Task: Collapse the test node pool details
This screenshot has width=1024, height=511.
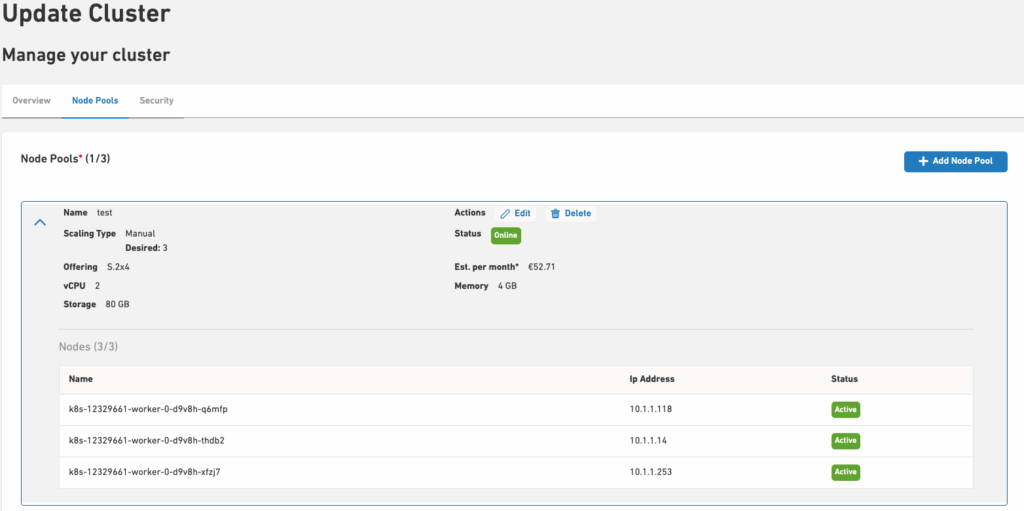Action: coord(41,222)
